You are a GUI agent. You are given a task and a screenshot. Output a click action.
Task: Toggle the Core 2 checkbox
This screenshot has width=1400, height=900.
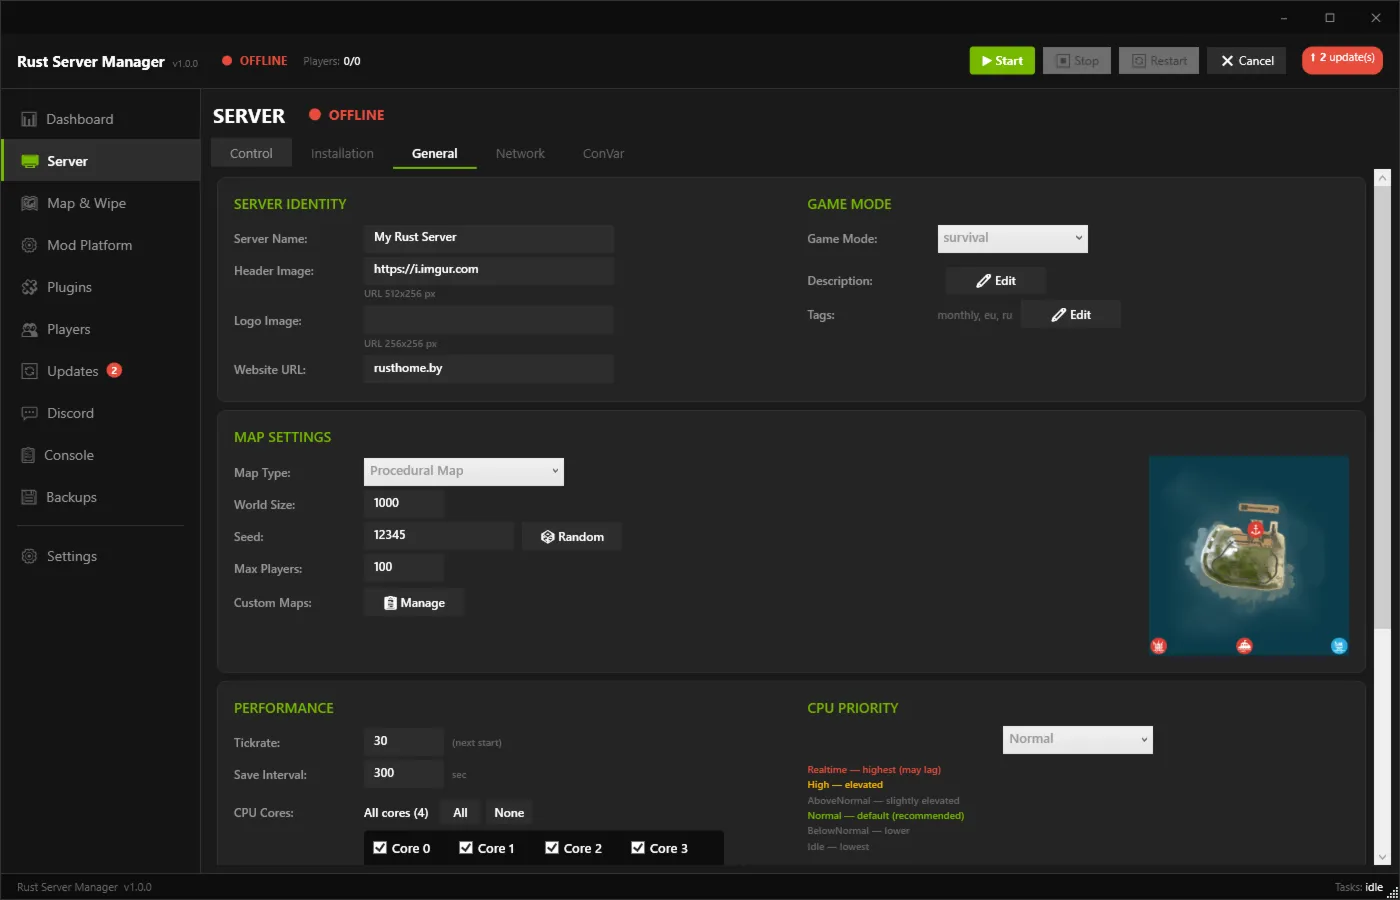coord(552,847)
